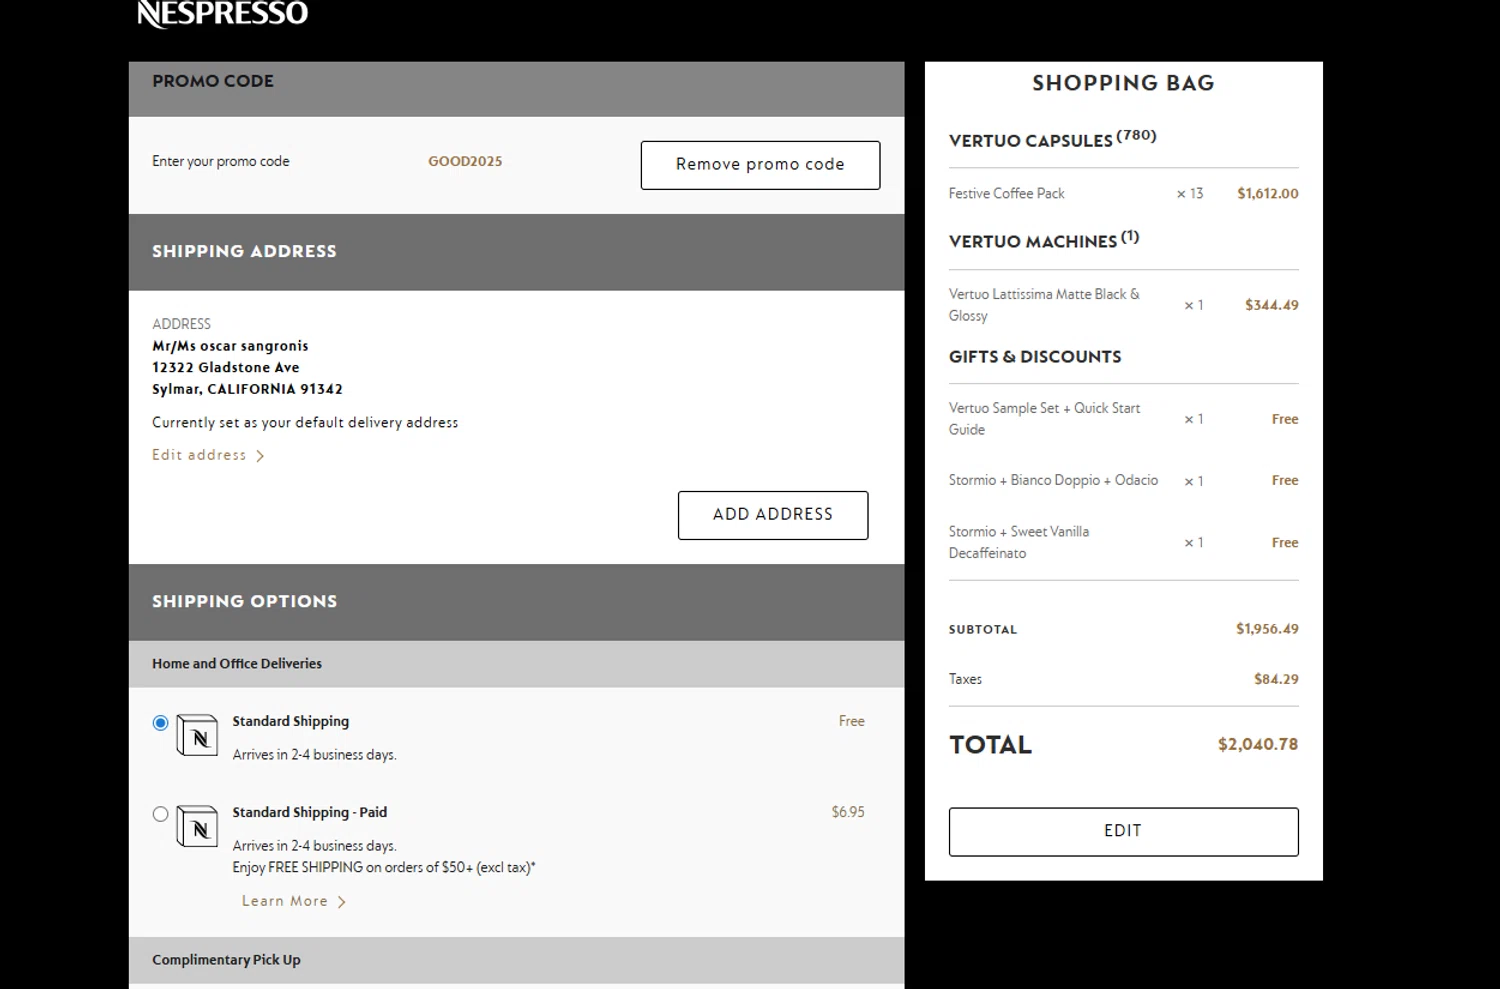Click the SHIPPING ADDRESS section header

516,252
